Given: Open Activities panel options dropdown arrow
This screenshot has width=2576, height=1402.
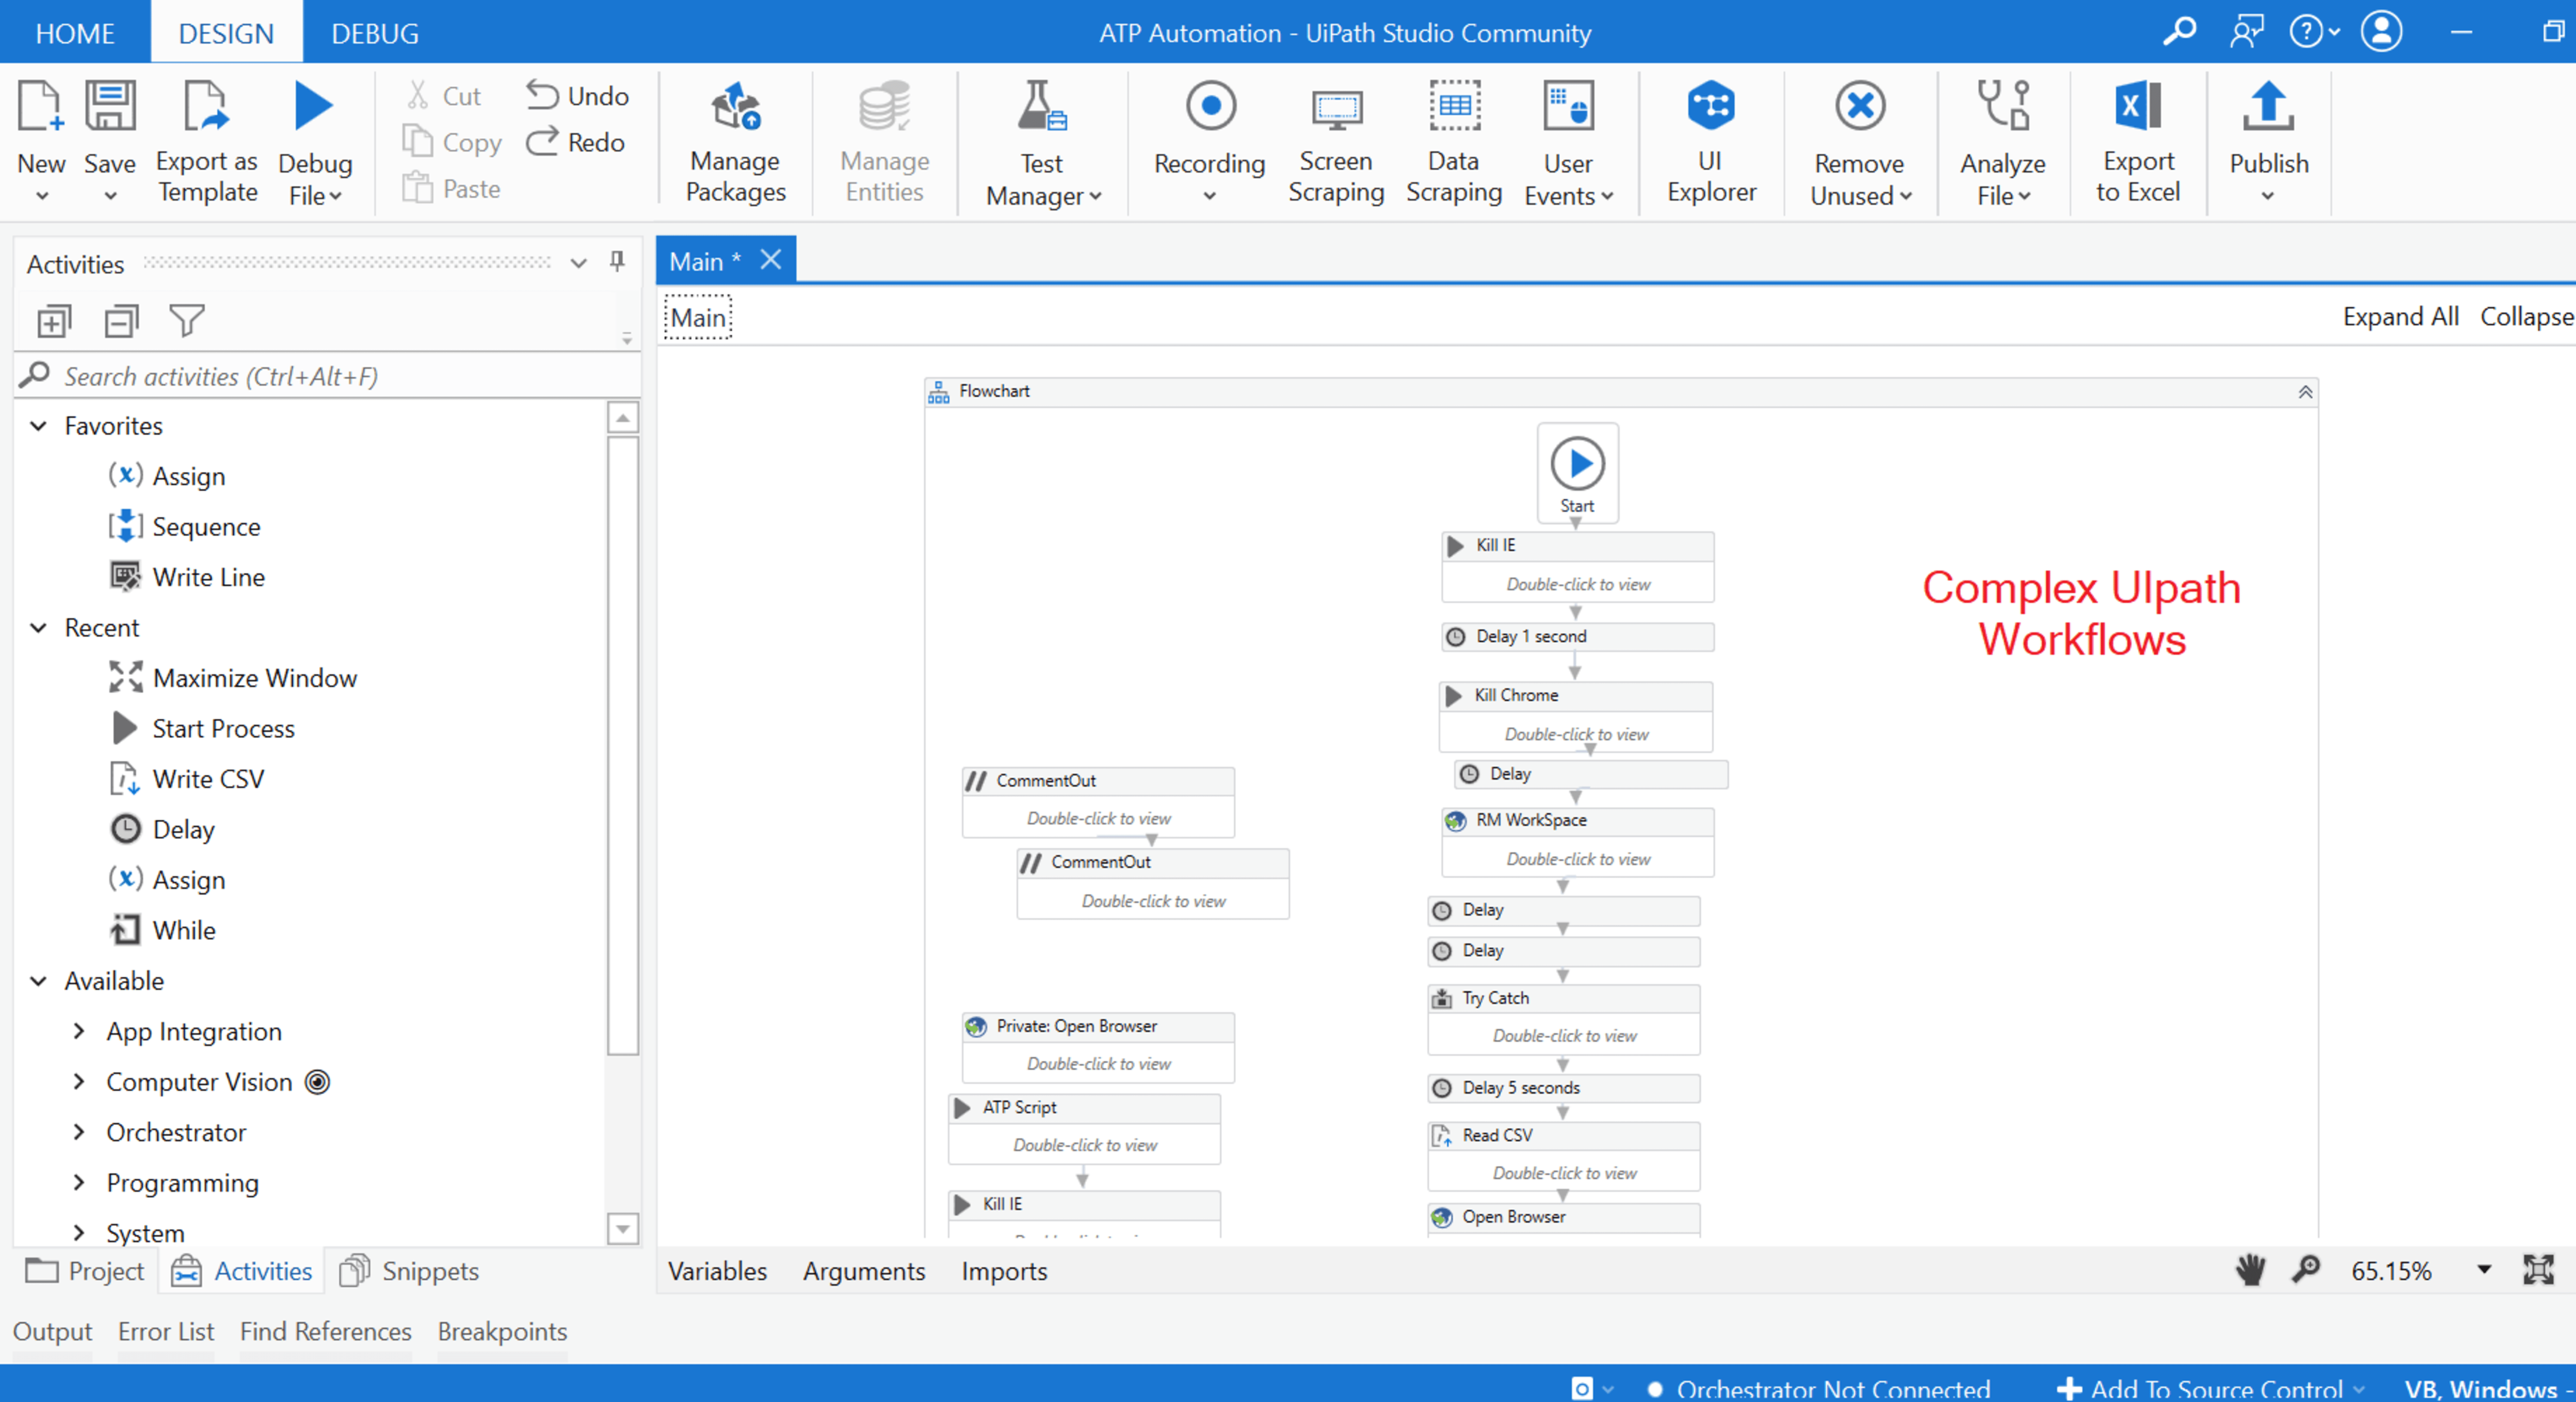Looking at the screenshot, I should (578, 263).
